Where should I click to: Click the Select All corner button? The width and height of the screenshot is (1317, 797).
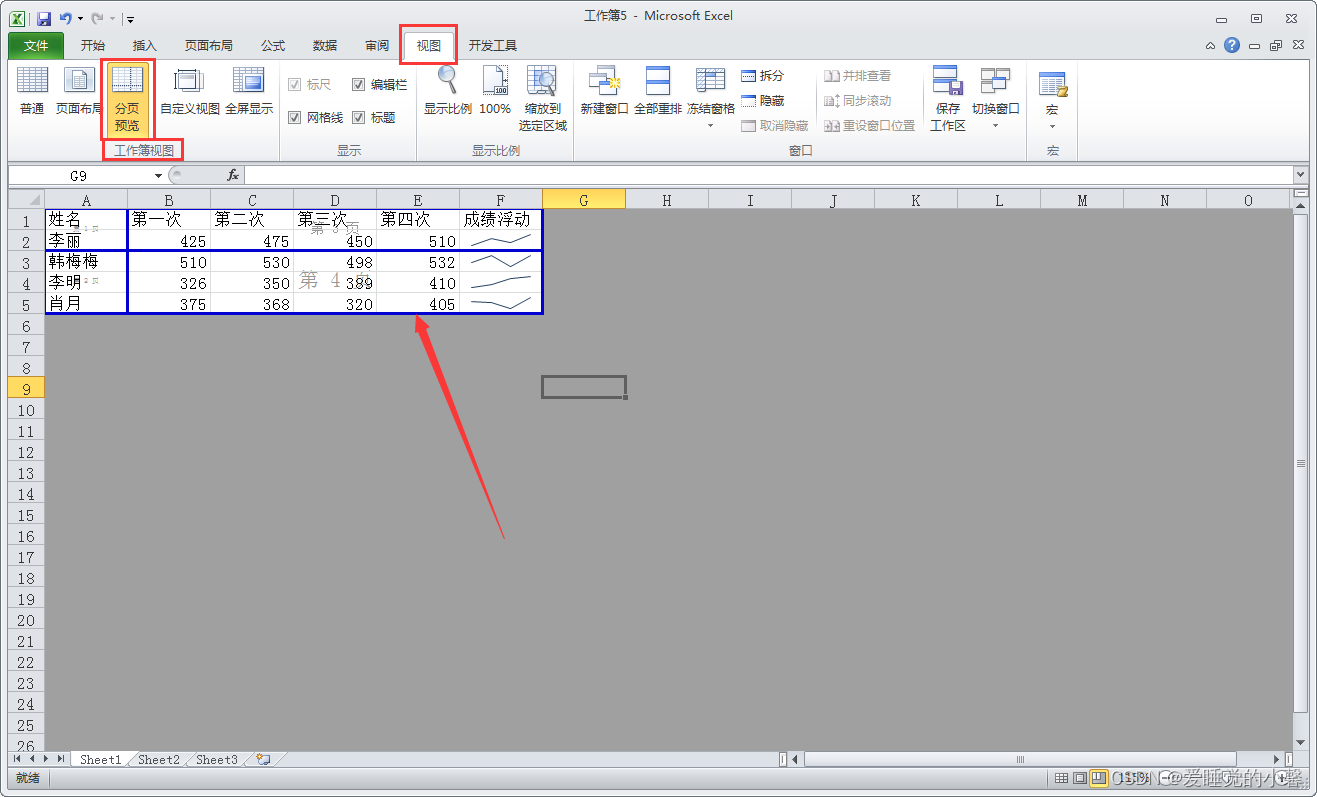[x=26, y=199]
